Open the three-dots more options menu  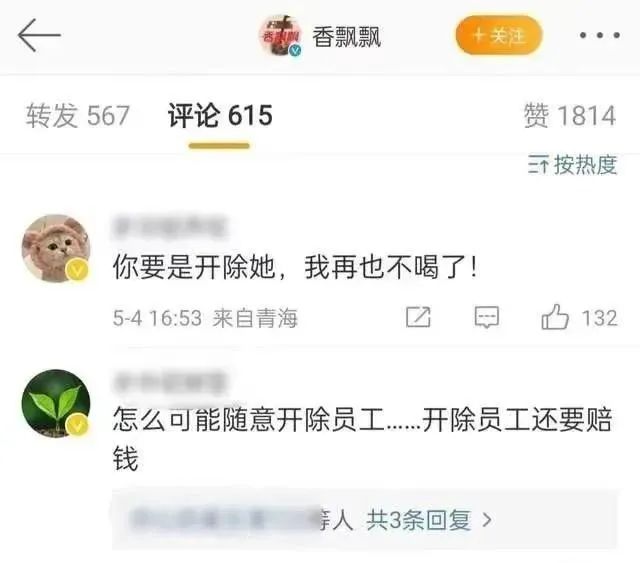pyautogui.click(x=600, y=36)
